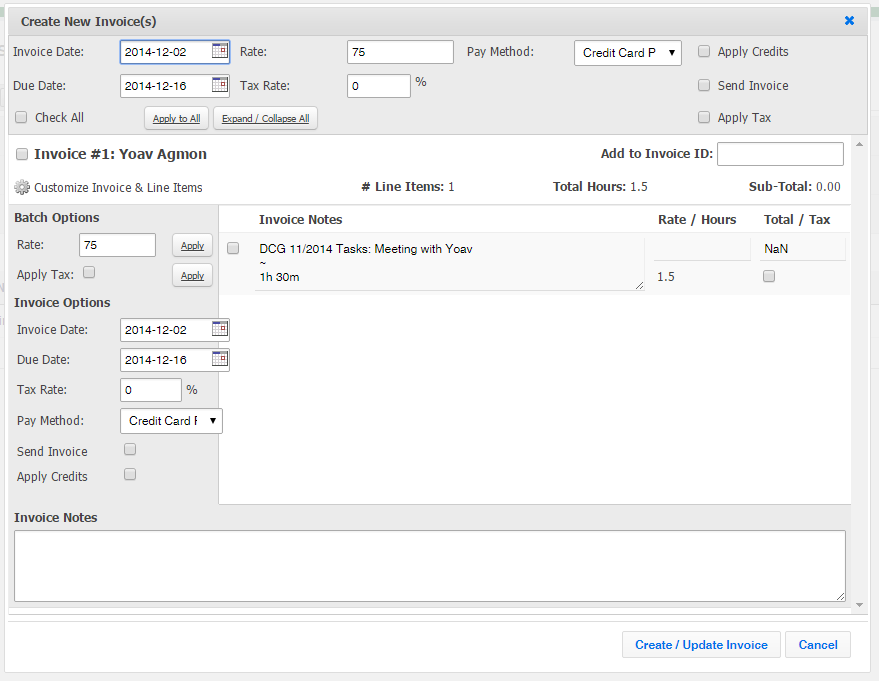Check the line item tax checkbox
The width and height of the screenshot is (879, 681).
pyautogui.click(x=769, y=277)
